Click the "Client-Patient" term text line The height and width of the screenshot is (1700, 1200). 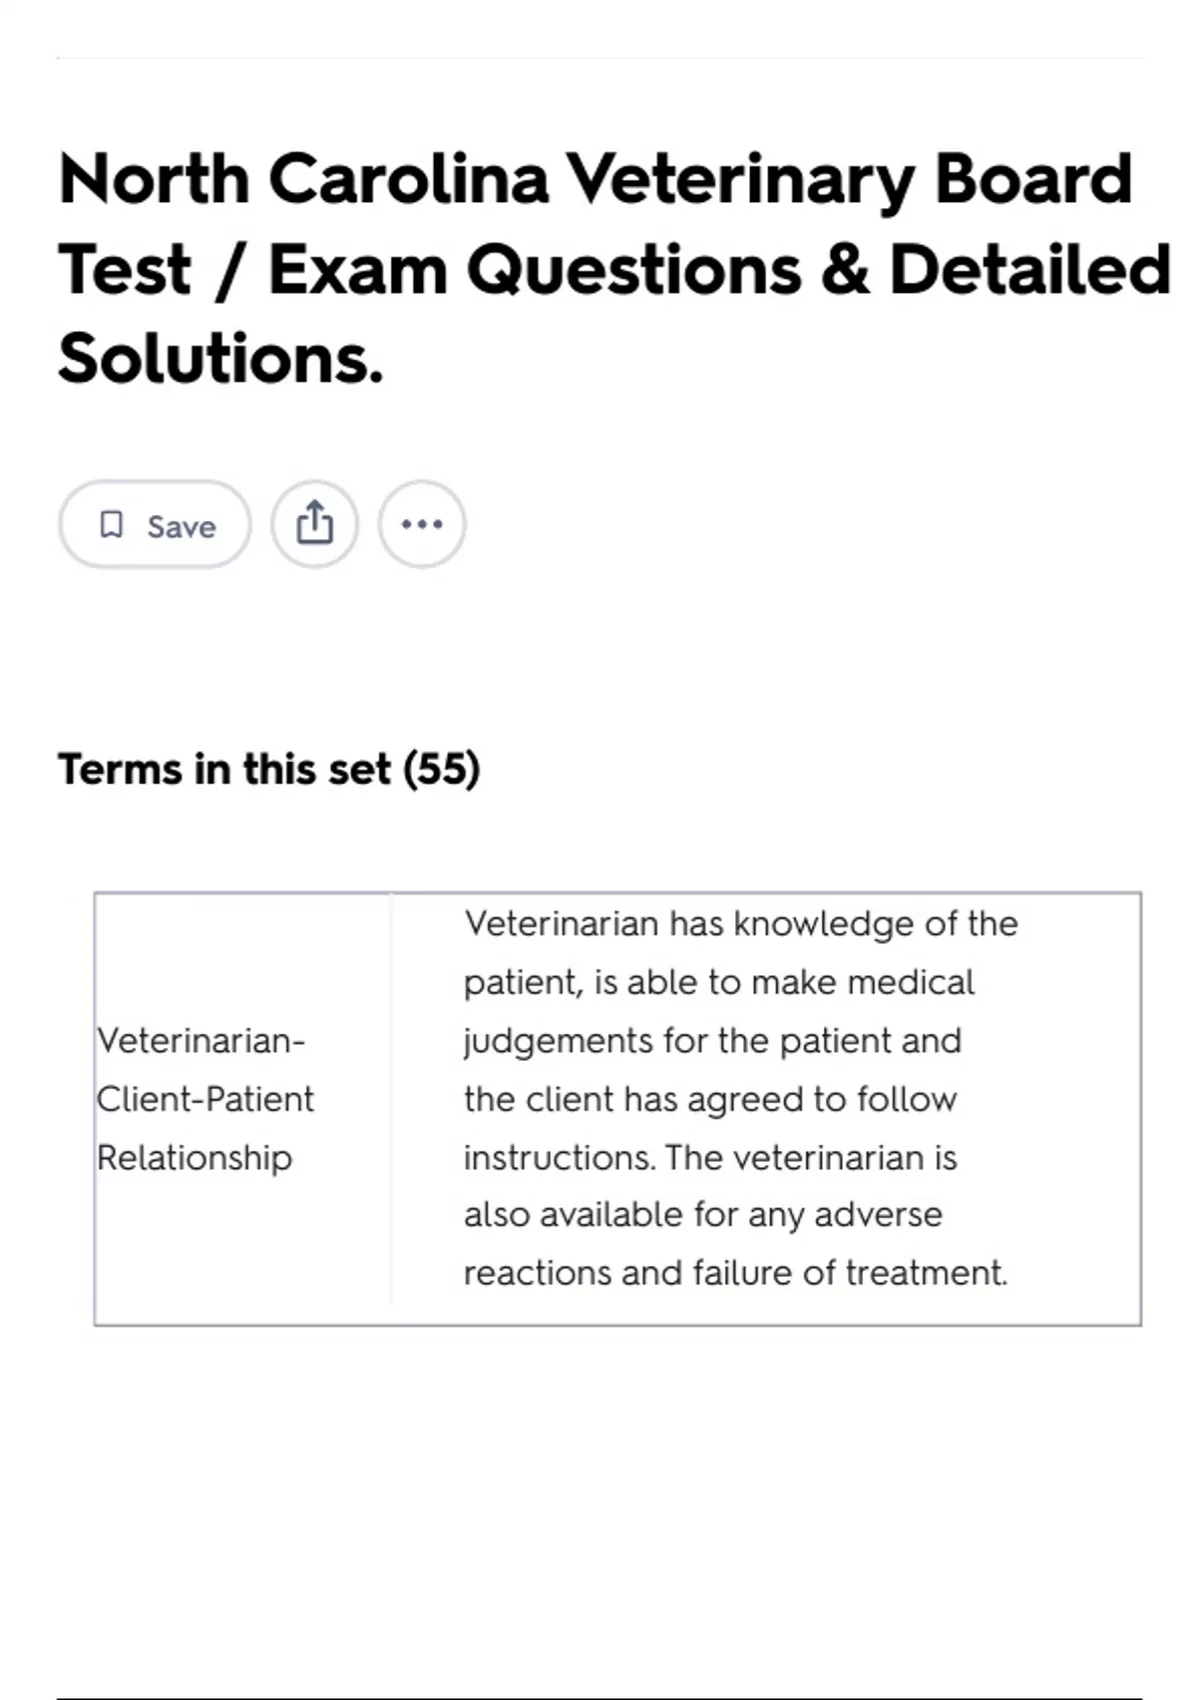pyautogui.click(x=205, y=1099)
